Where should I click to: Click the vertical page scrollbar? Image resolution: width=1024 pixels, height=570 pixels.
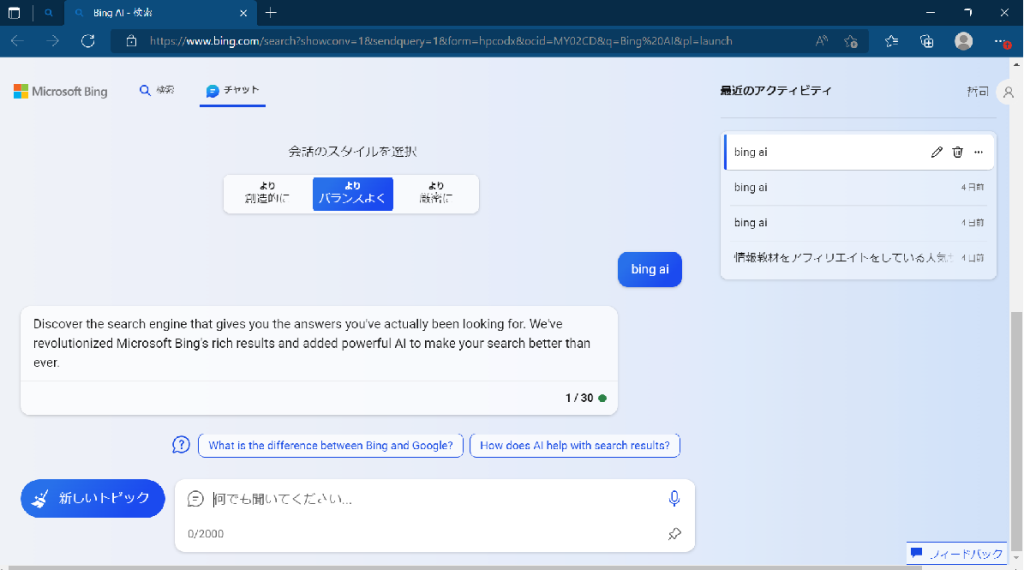pos(1016,431)
